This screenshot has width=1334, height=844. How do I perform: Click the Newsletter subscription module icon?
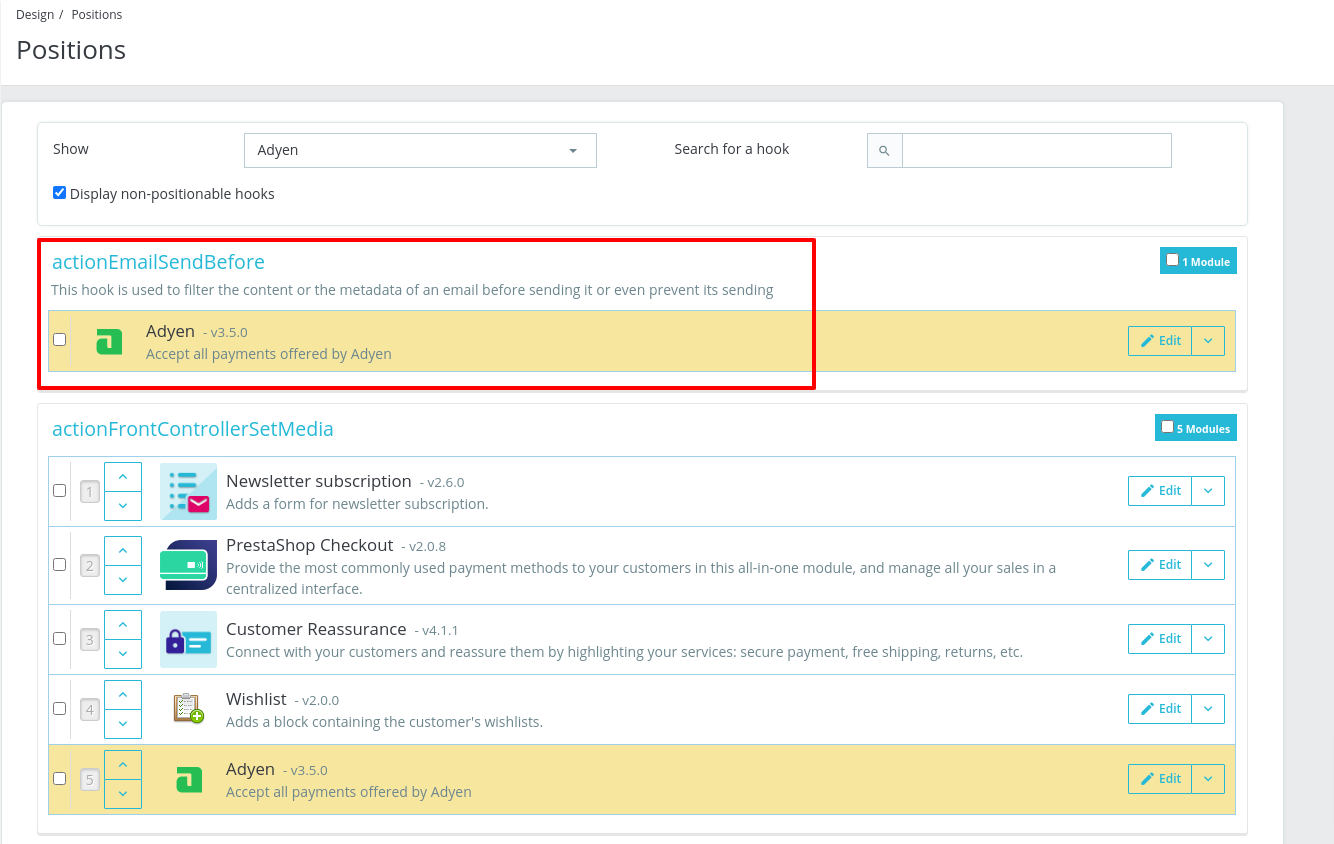click(188, 491)
